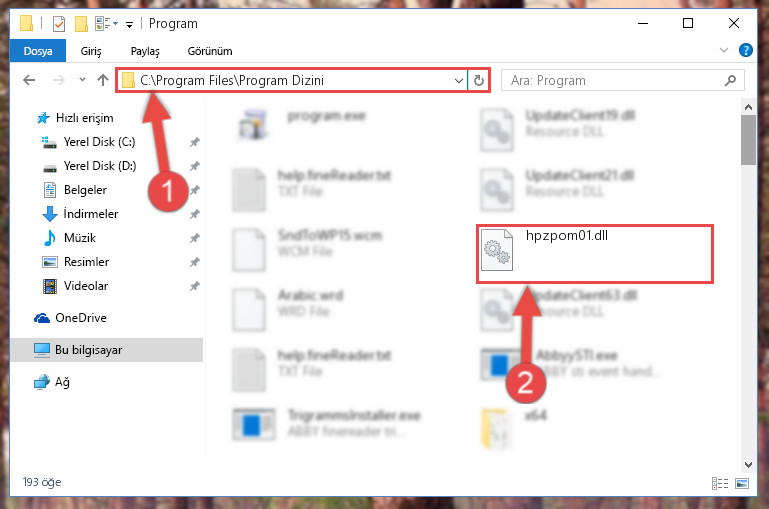This screenshot has width=769, height=509.
Task: Open the Dosya tab
Action: (38, 51)
